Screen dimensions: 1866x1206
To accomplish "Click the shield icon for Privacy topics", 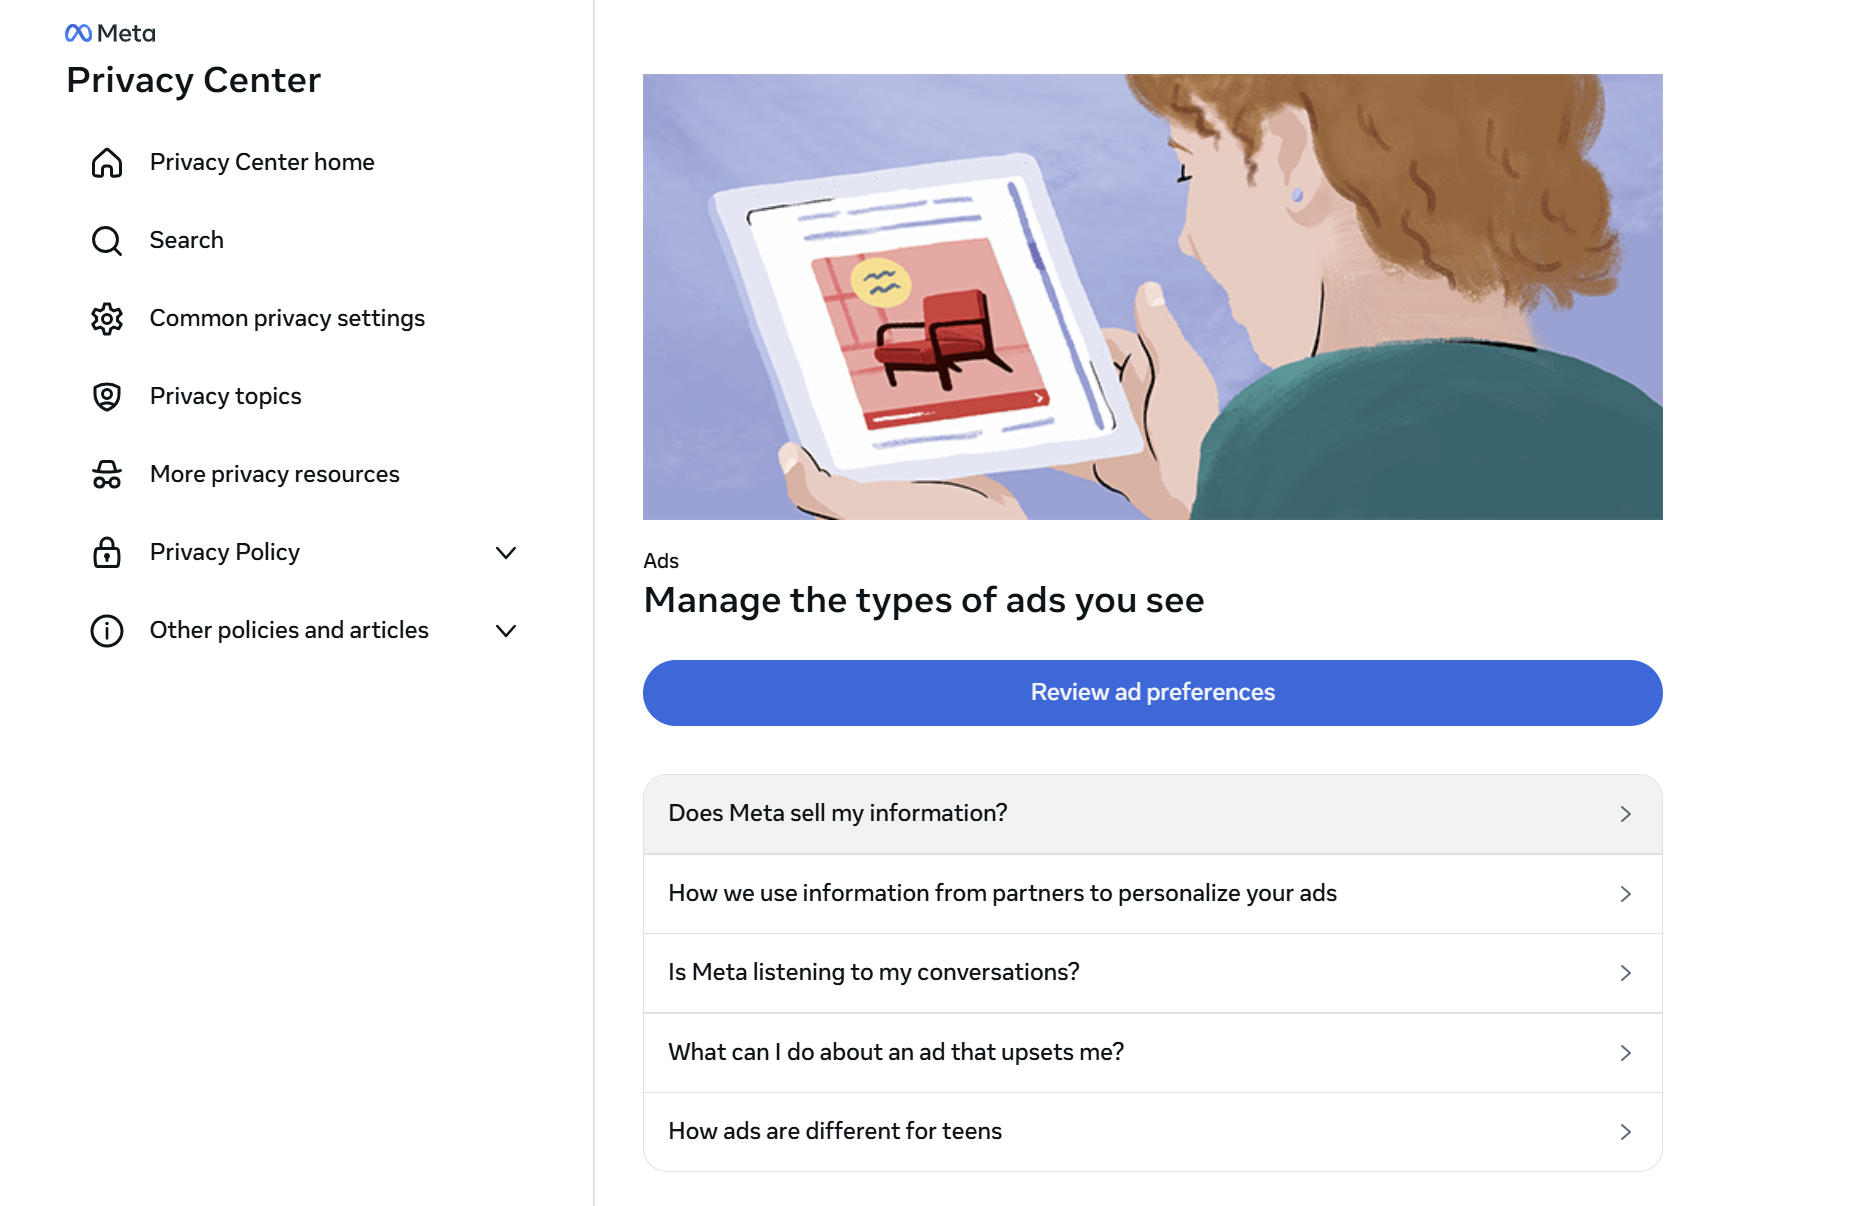I will (x=107, y=397).
